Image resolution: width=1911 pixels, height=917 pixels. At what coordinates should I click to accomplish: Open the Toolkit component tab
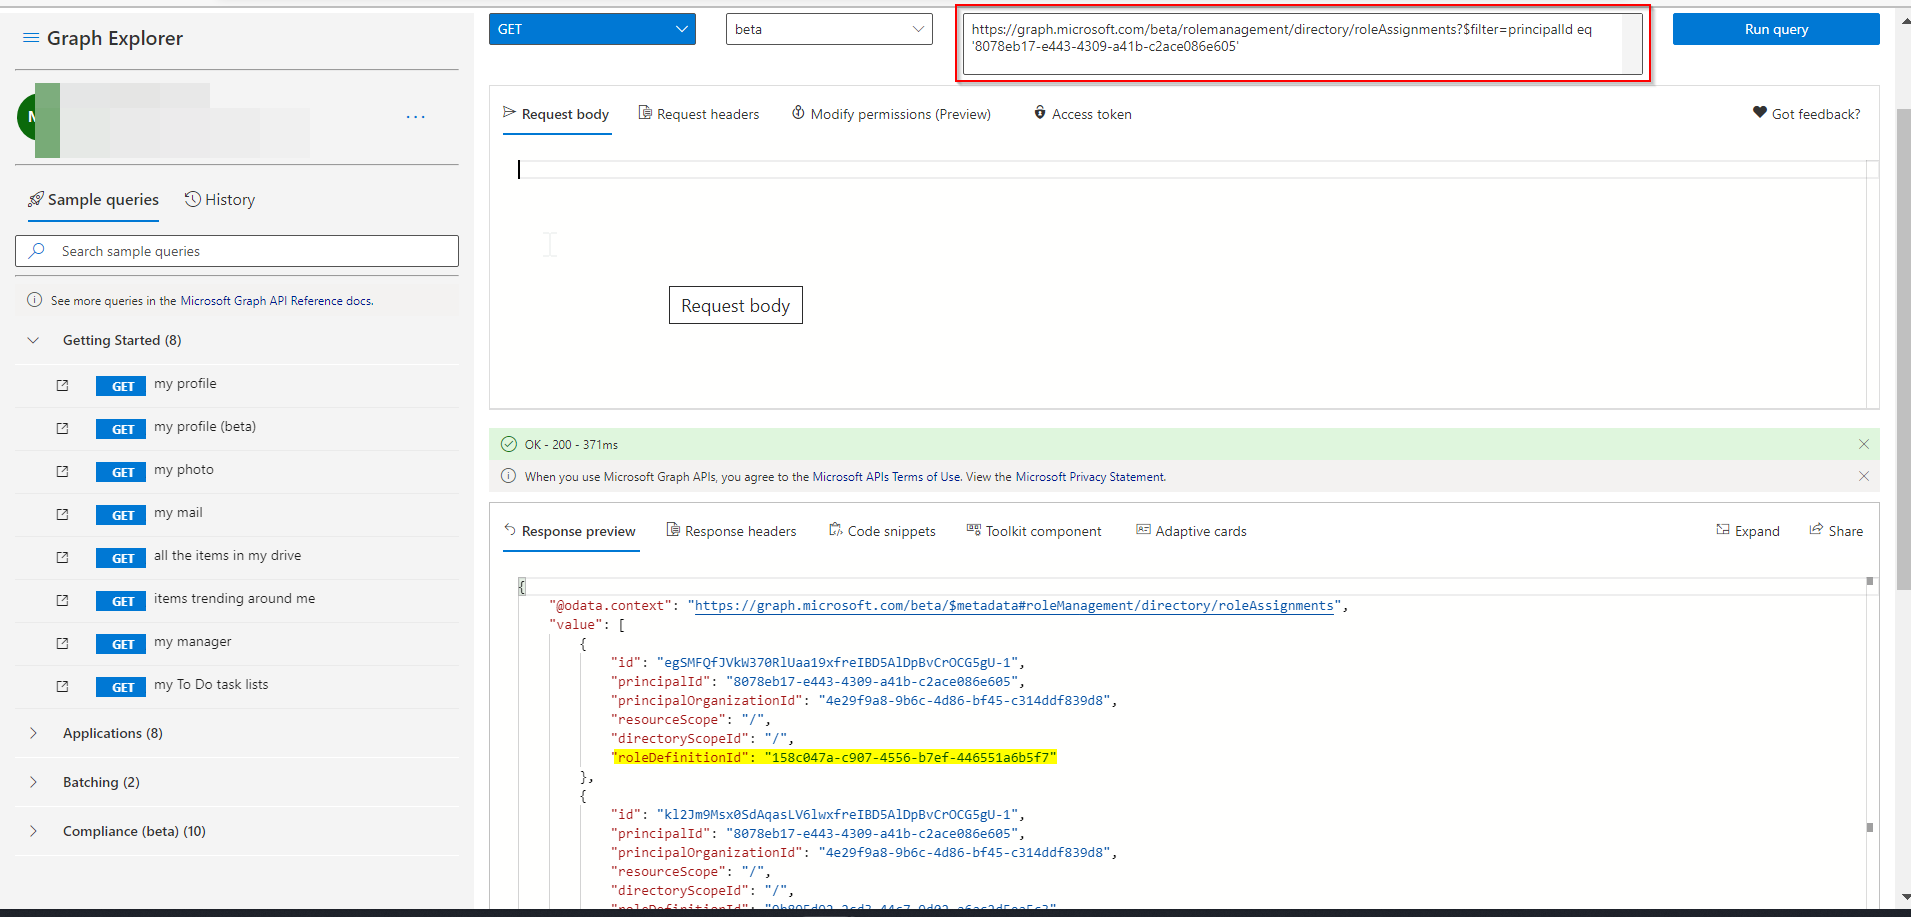coord(1034,531)
